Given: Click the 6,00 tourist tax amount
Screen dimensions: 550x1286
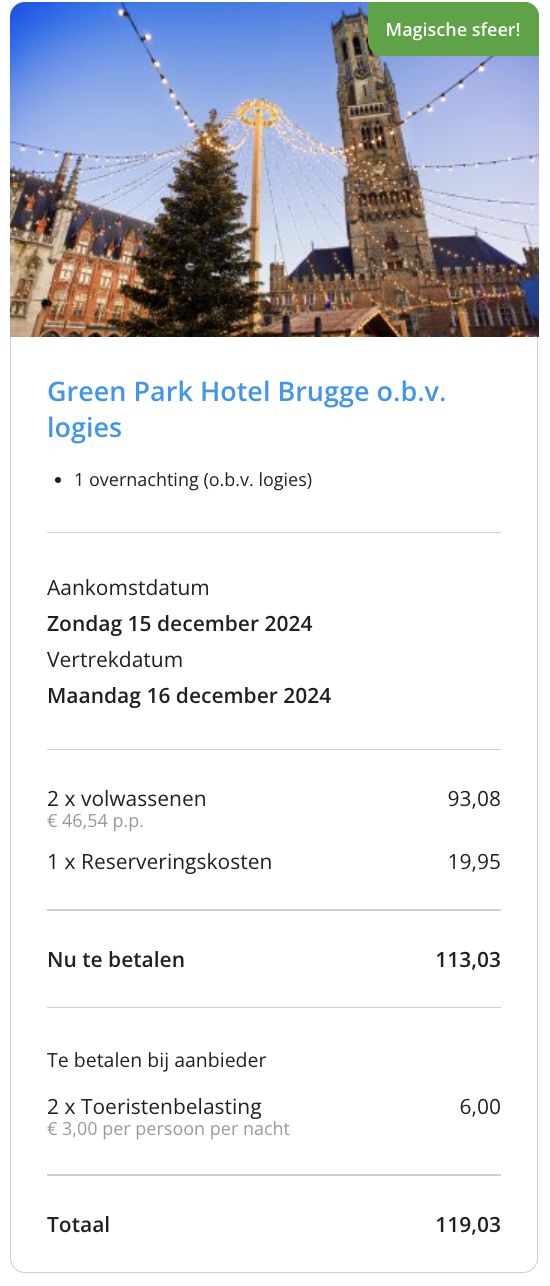Looking at the screenshot, I should point(480,1107).
